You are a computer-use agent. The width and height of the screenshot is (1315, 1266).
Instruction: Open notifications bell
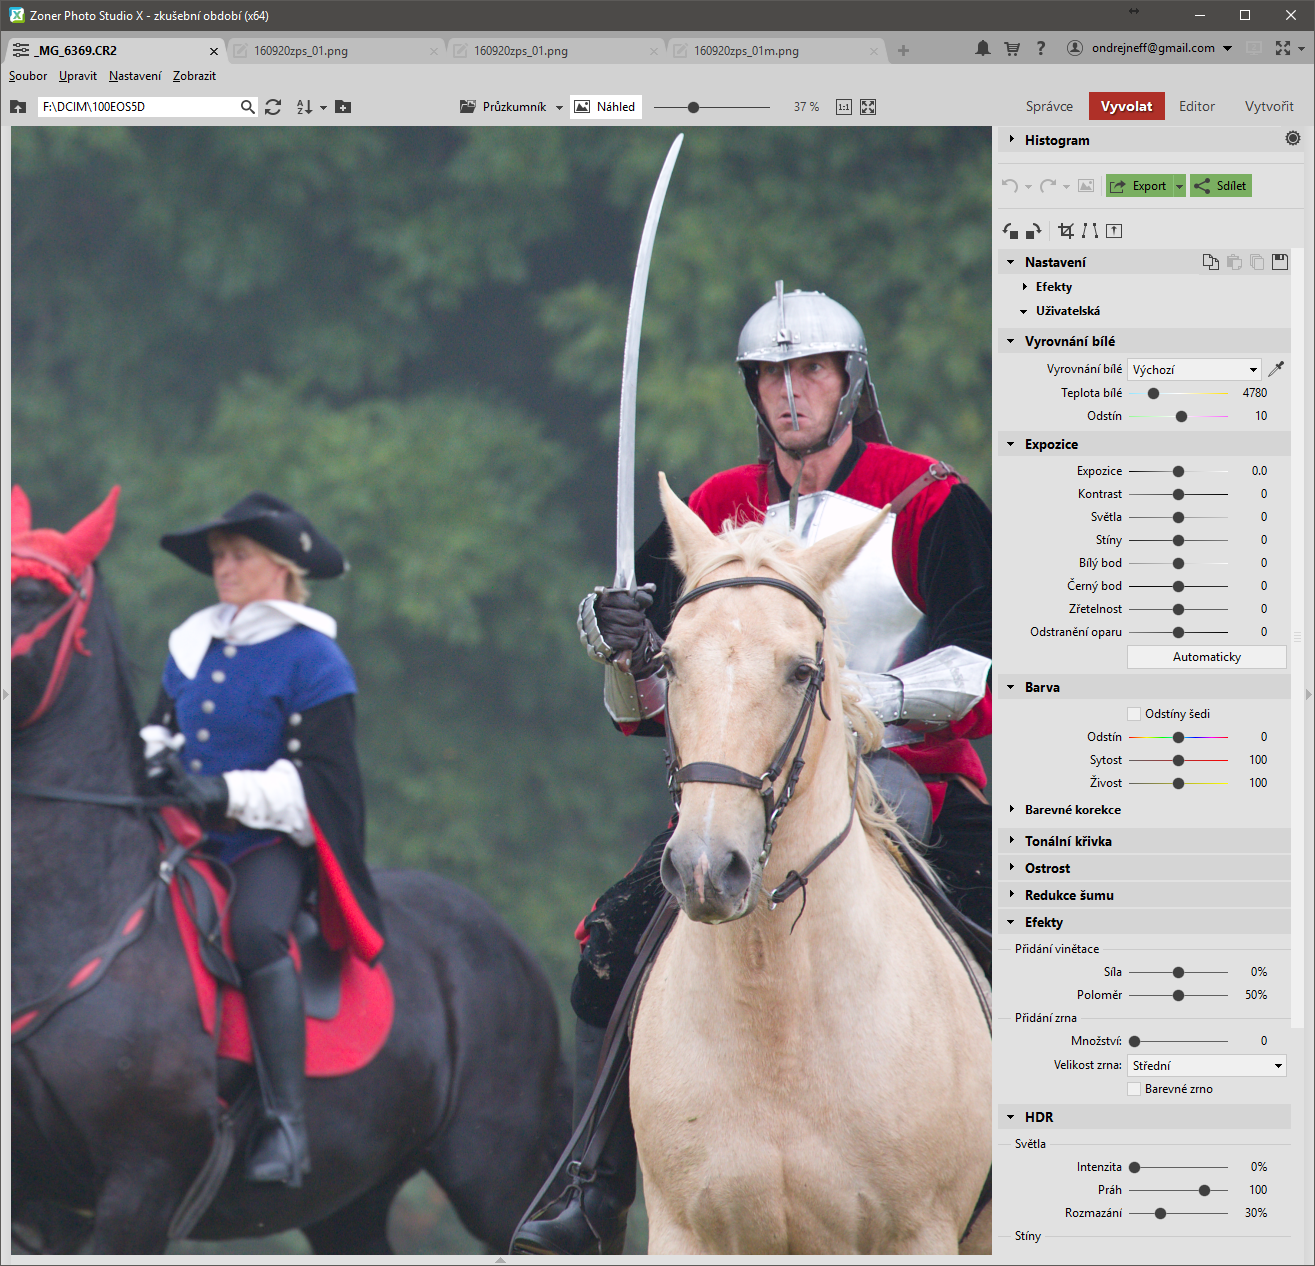[983, 48]
